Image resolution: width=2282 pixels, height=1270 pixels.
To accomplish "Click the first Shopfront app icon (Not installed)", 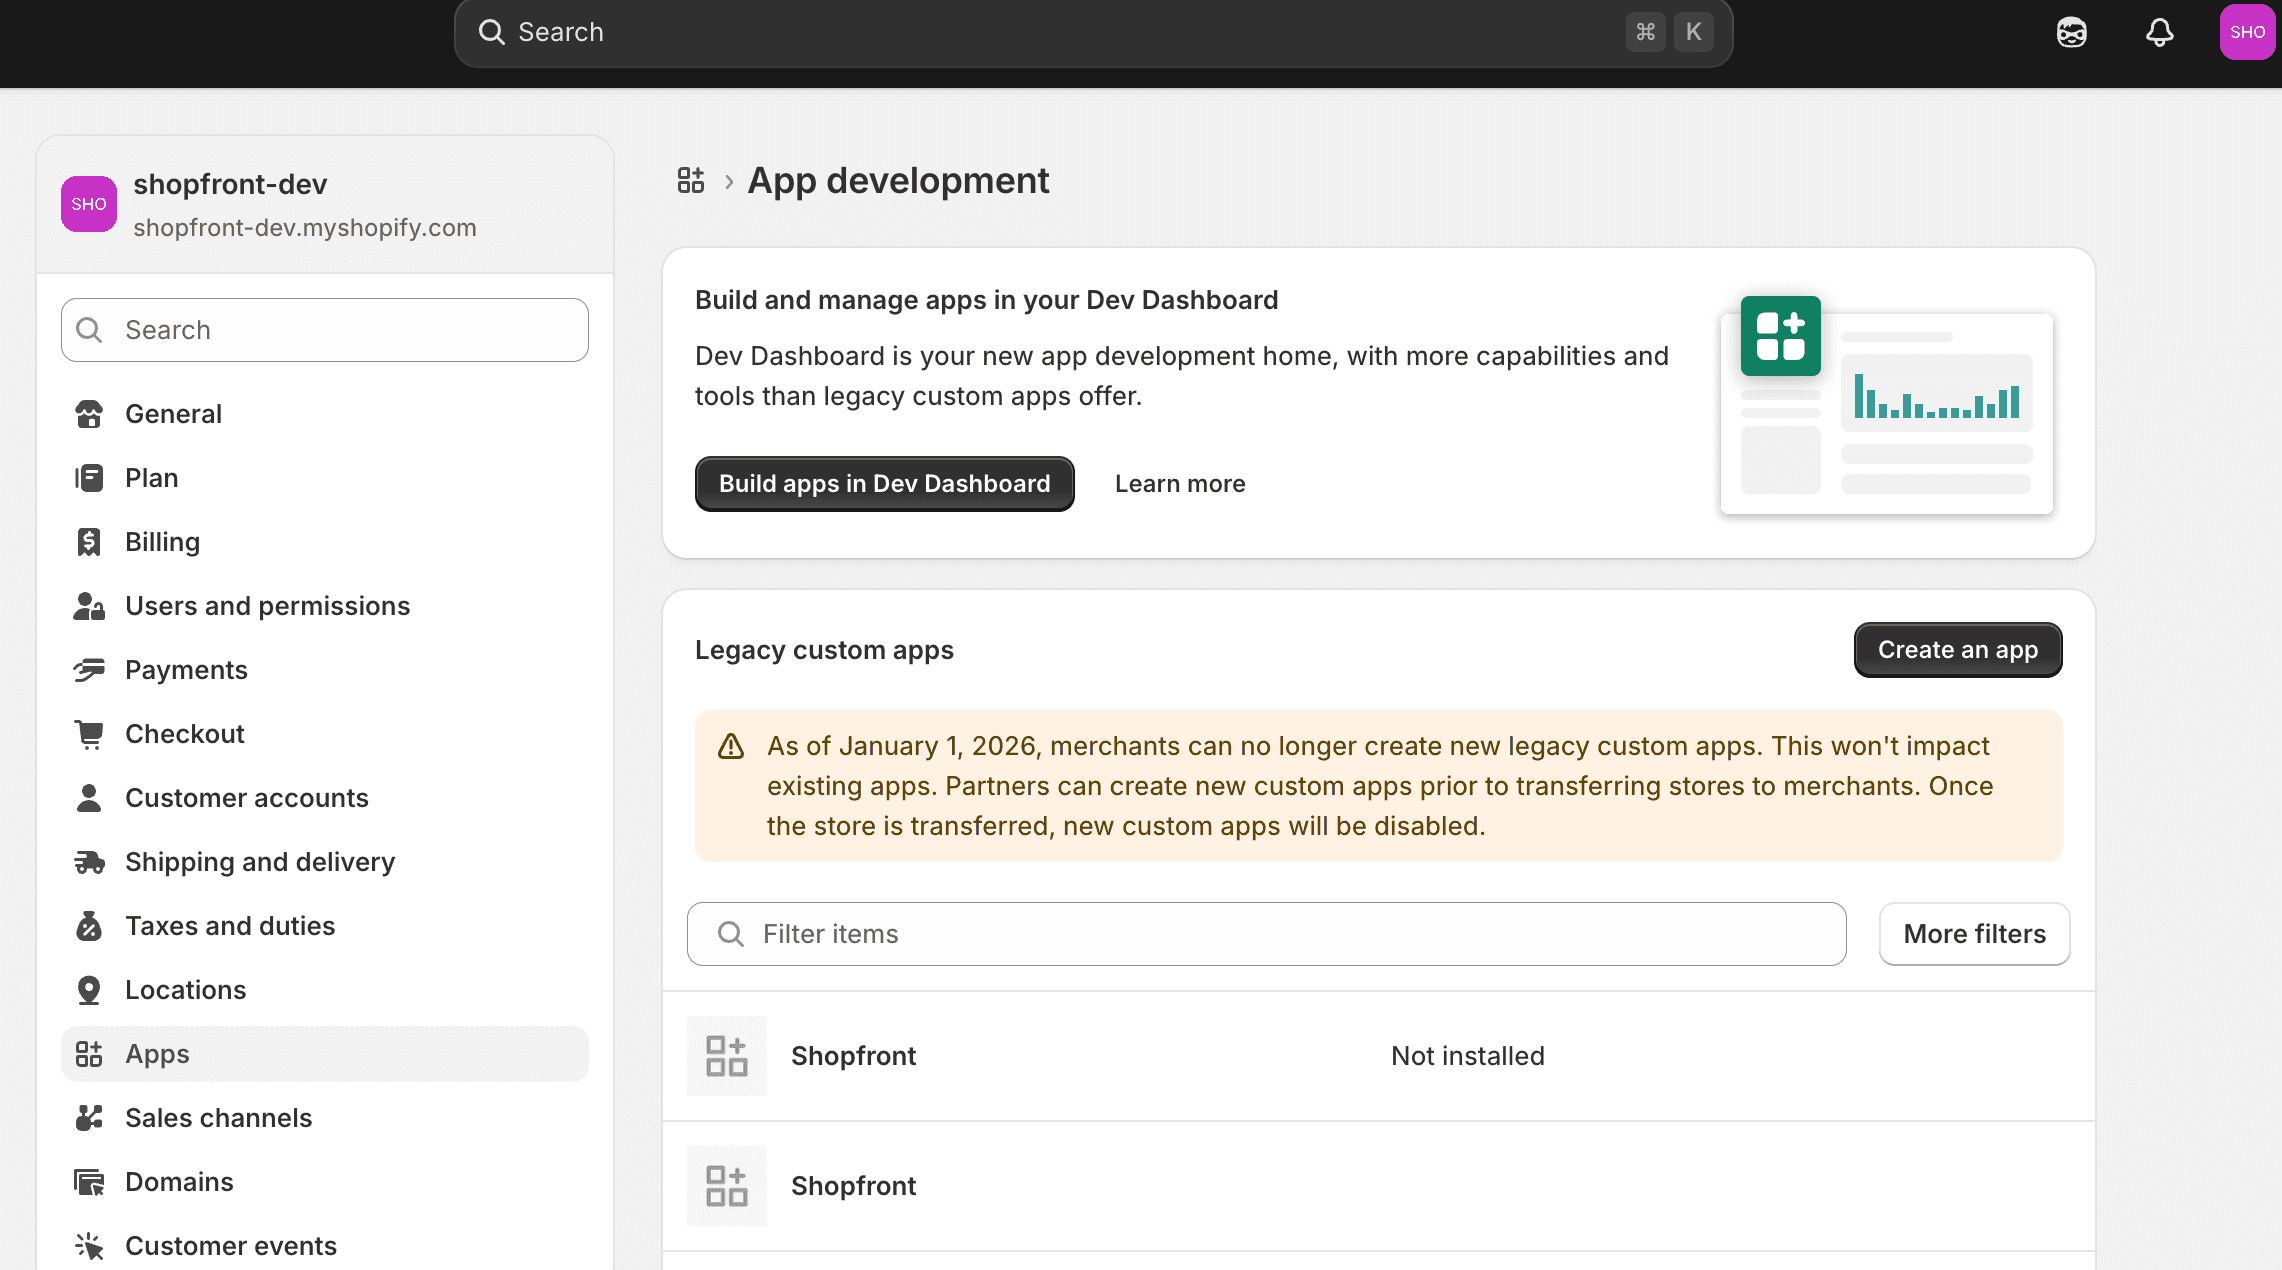I will tap(727, 1056).
